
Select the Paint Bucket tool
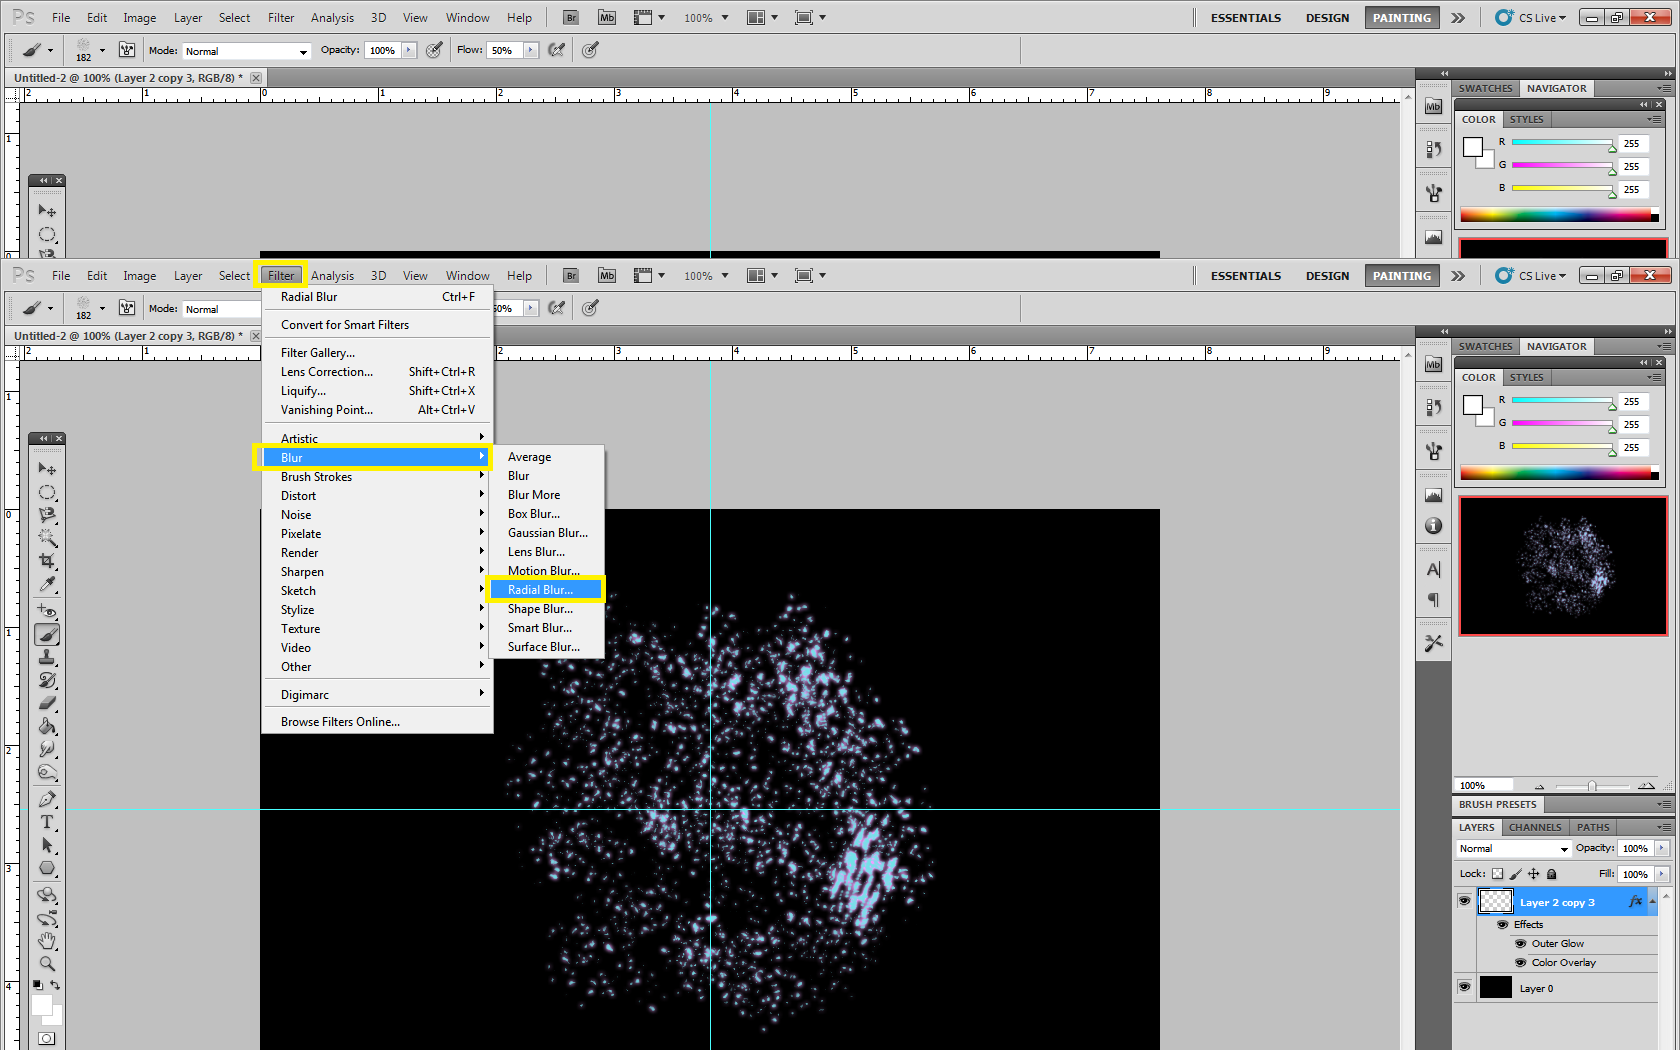[x=47, y=726]
